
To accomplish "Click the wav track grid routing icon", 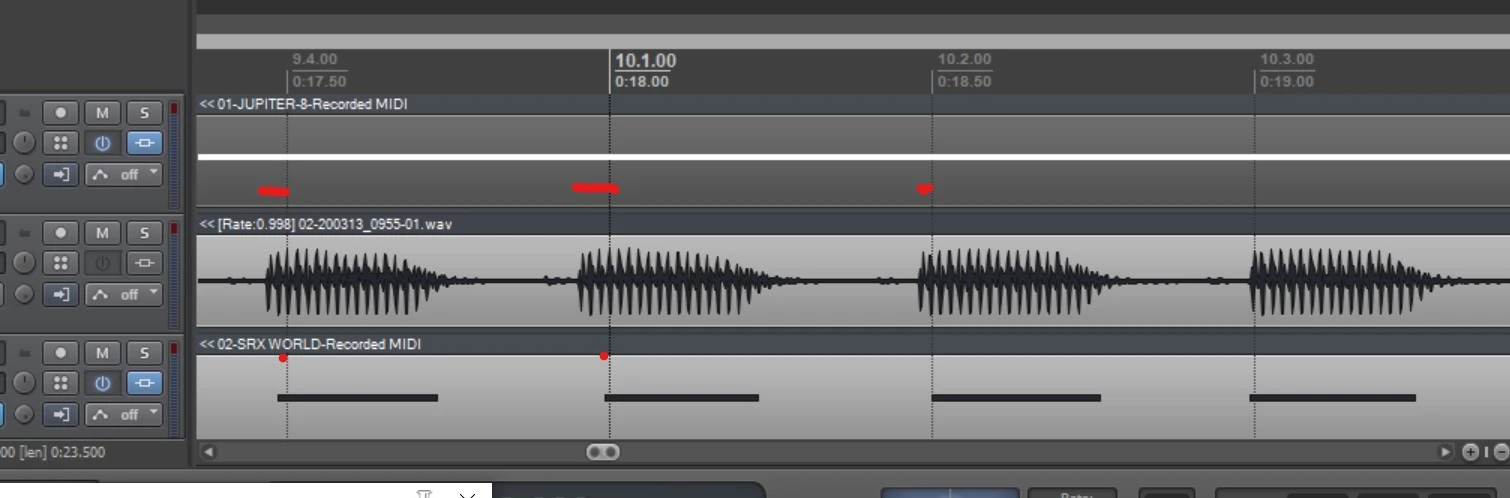I will pos(60,263).
